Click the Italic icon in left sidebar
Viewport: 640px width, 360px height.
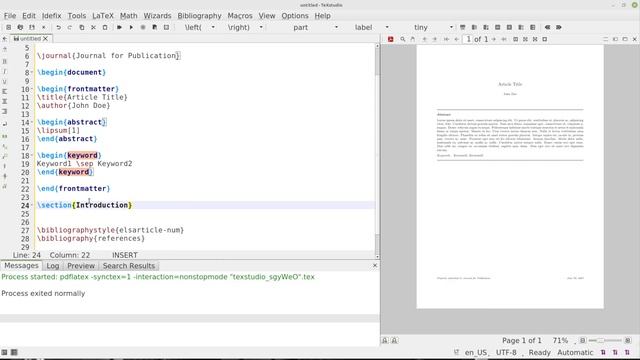point(4,71)
